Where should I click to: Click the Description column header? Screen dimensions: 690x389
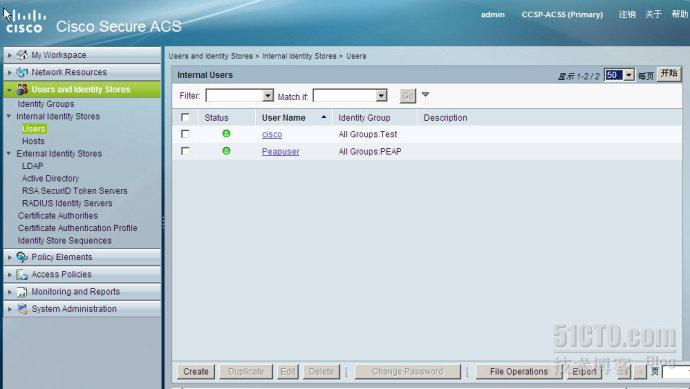pyautogui.click(x=445, y=118)
